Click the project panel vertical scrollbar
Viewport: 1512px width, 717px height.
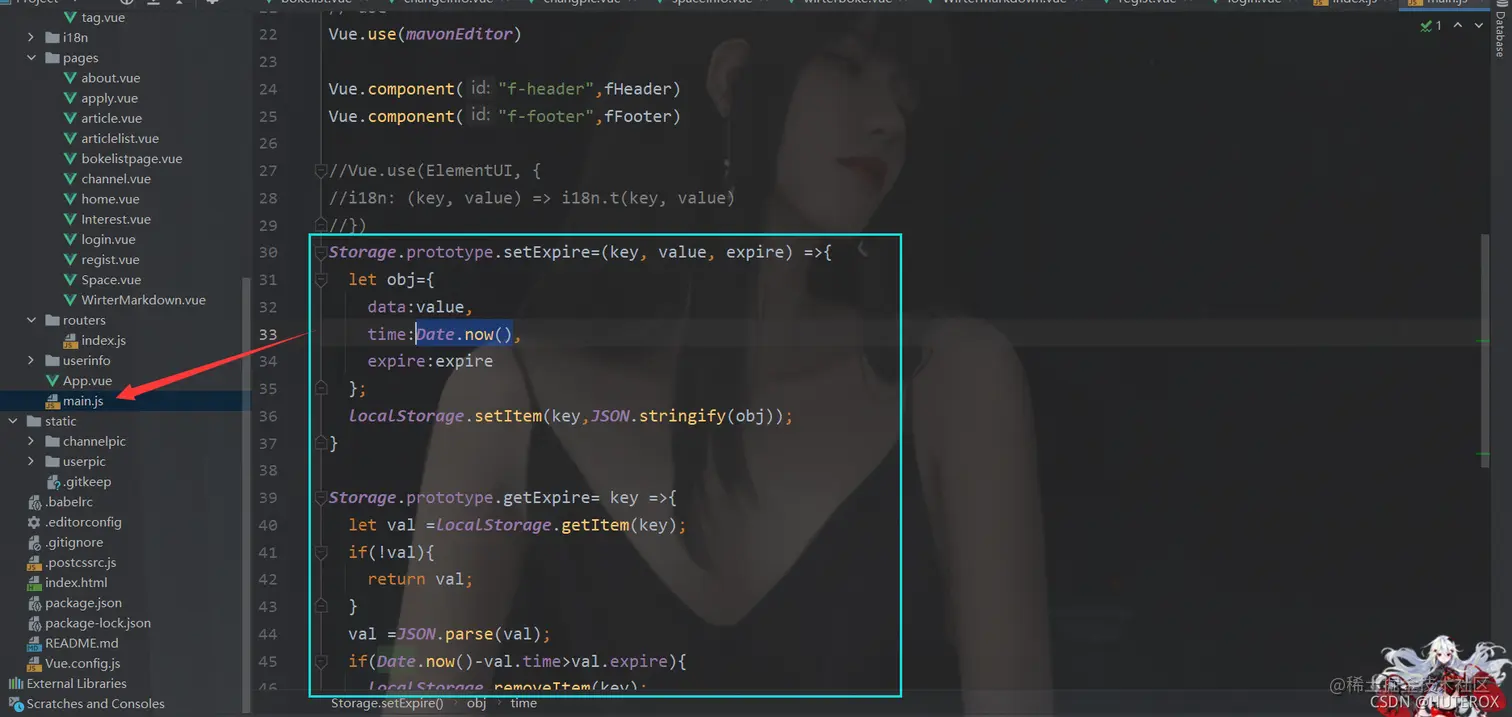tap(246, 495)
